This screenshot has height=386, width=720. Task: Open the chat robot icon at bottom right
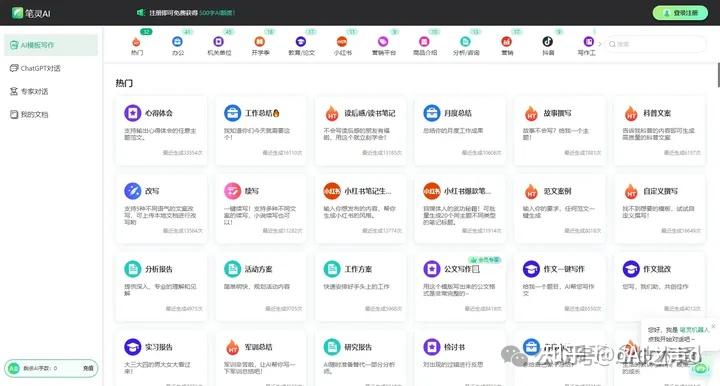tap(701, 368)
